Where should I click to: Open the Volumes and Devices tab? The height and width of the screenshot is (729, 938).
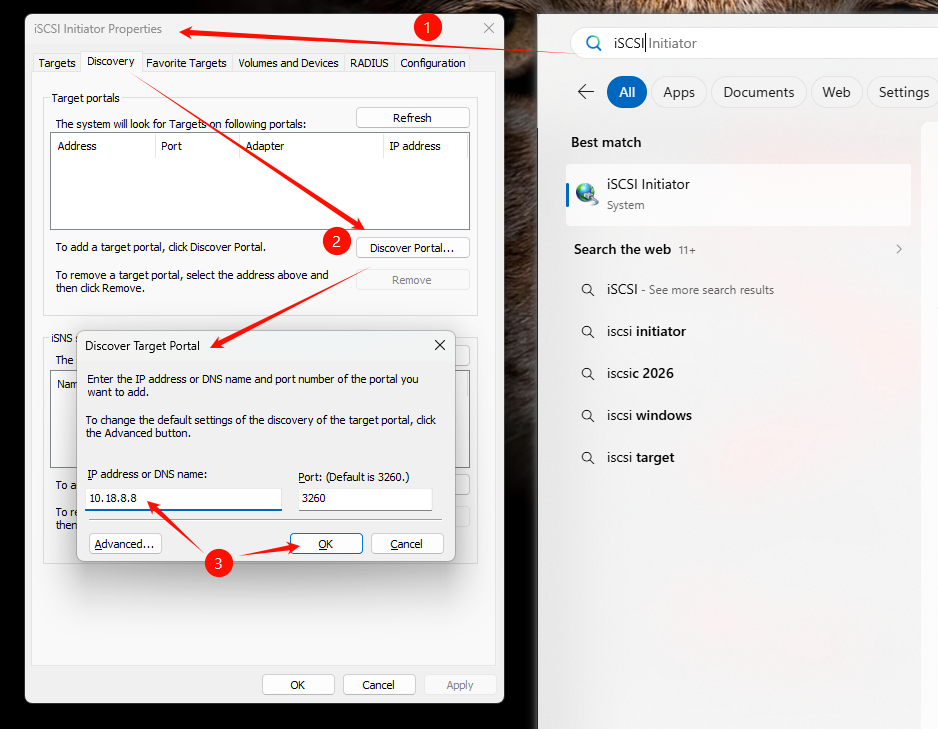pos(288,63)
